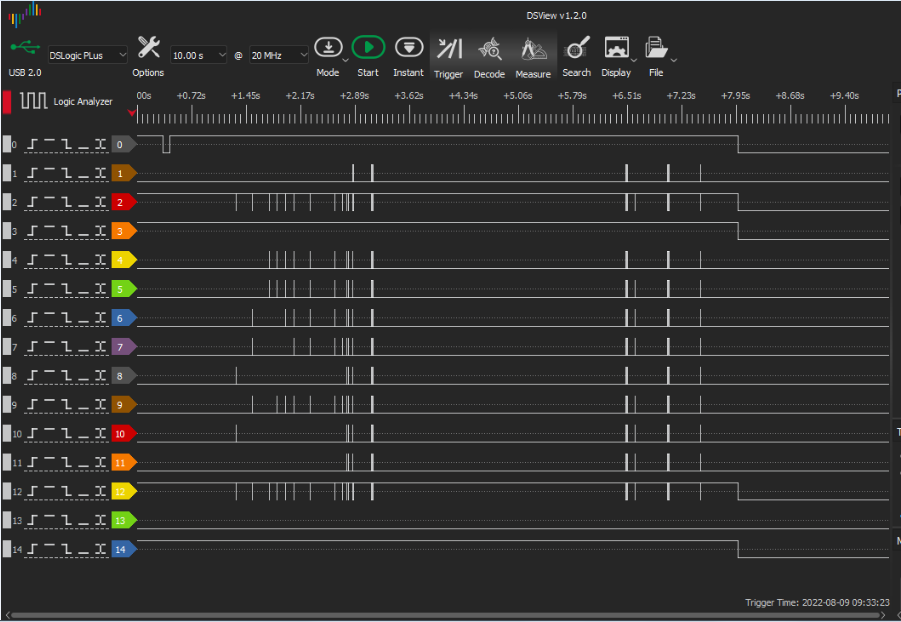Screen dimensions: 901x622
Task: Select the orange channel 11 label
Action: (x=124, y=463)
